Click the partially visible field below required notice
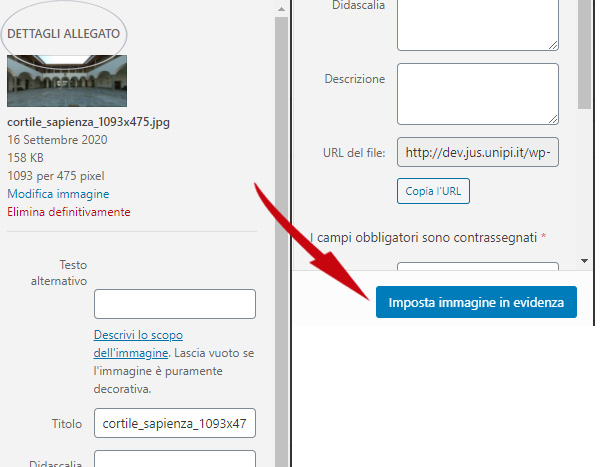Viewport: 606px width, 467px height. 478,266
